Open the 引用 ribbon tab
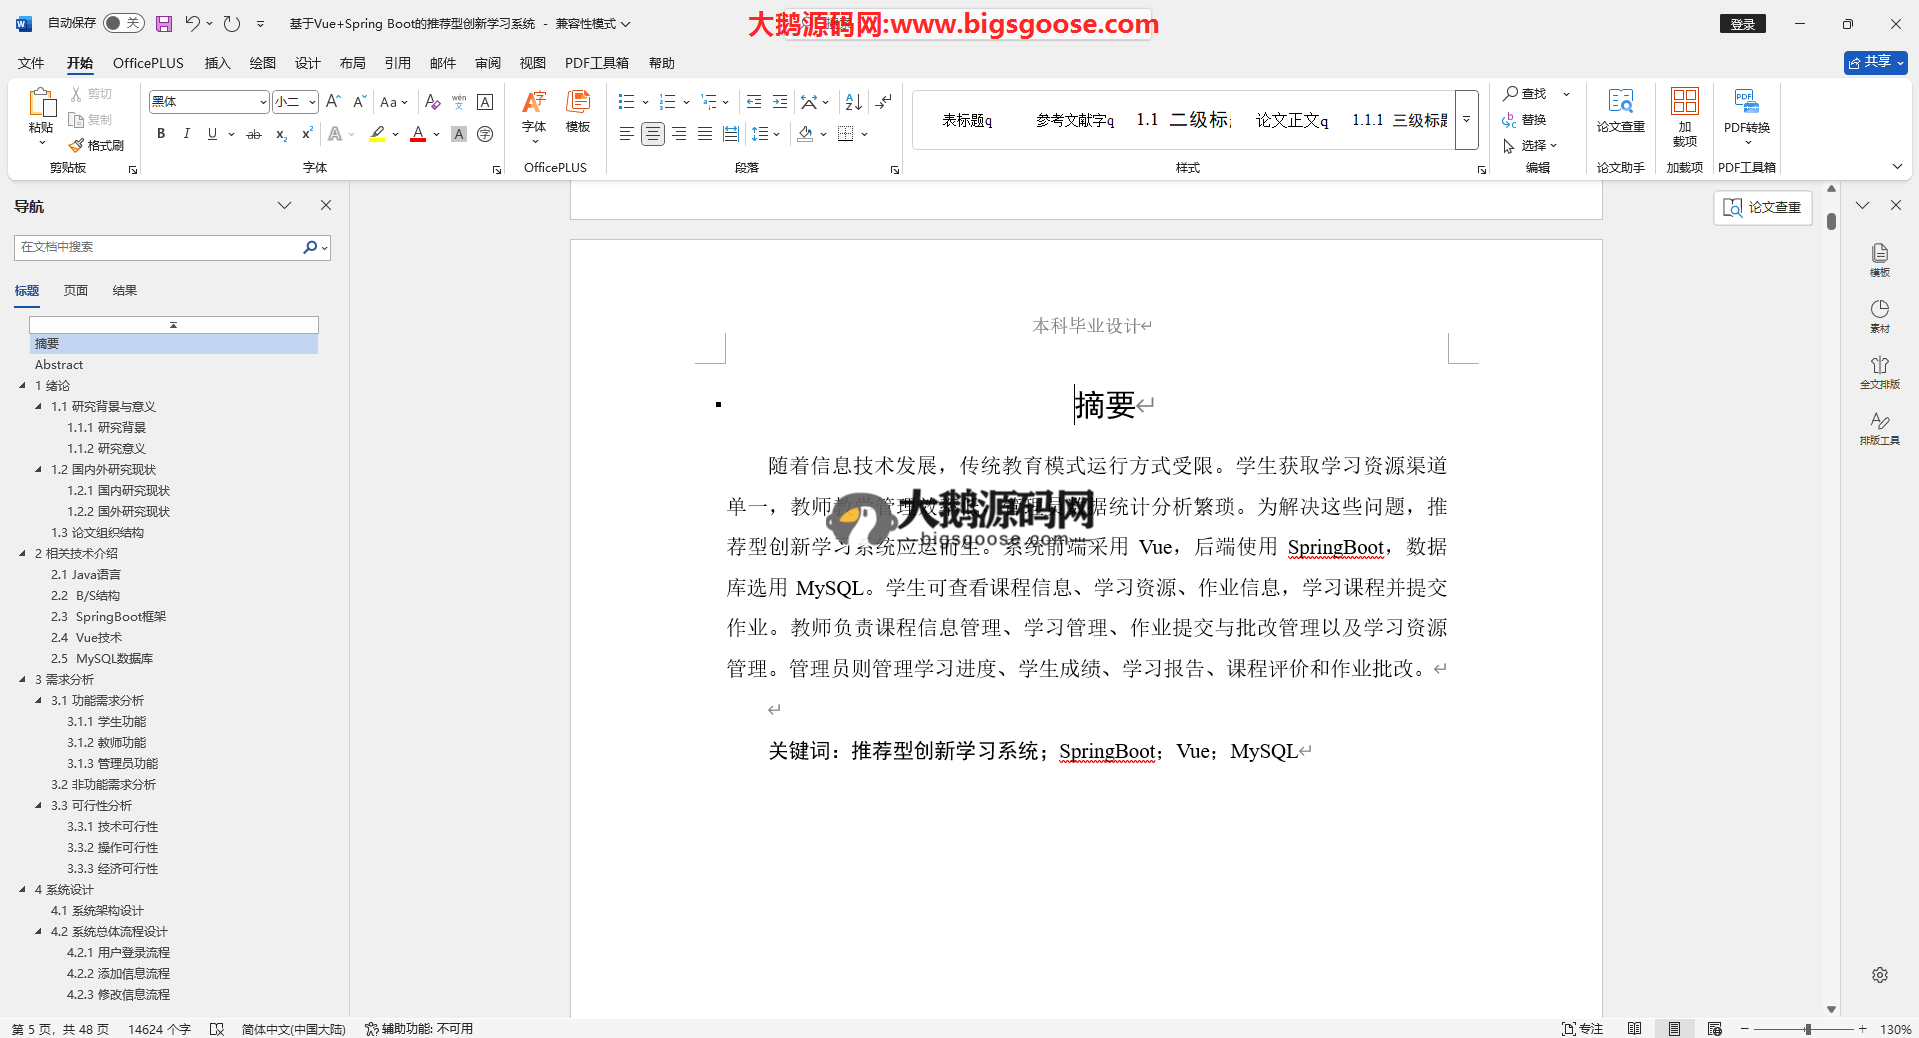1919x1038 pixels. (x=397, y=63)
